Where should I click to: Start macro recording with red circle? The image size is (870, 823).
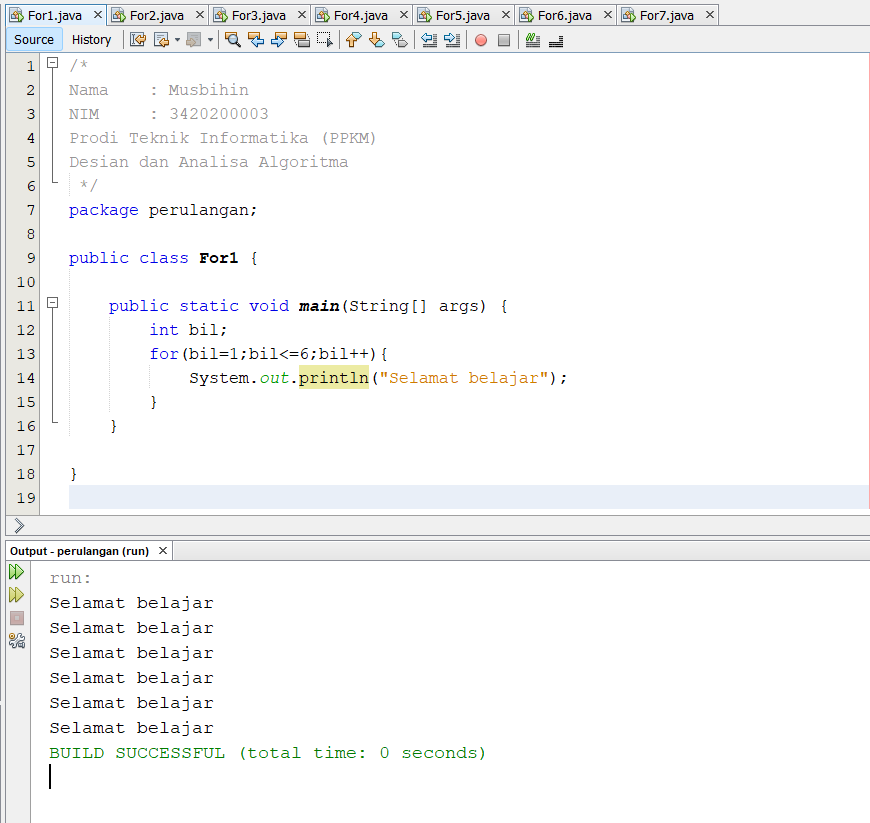[x=481, y=40]
